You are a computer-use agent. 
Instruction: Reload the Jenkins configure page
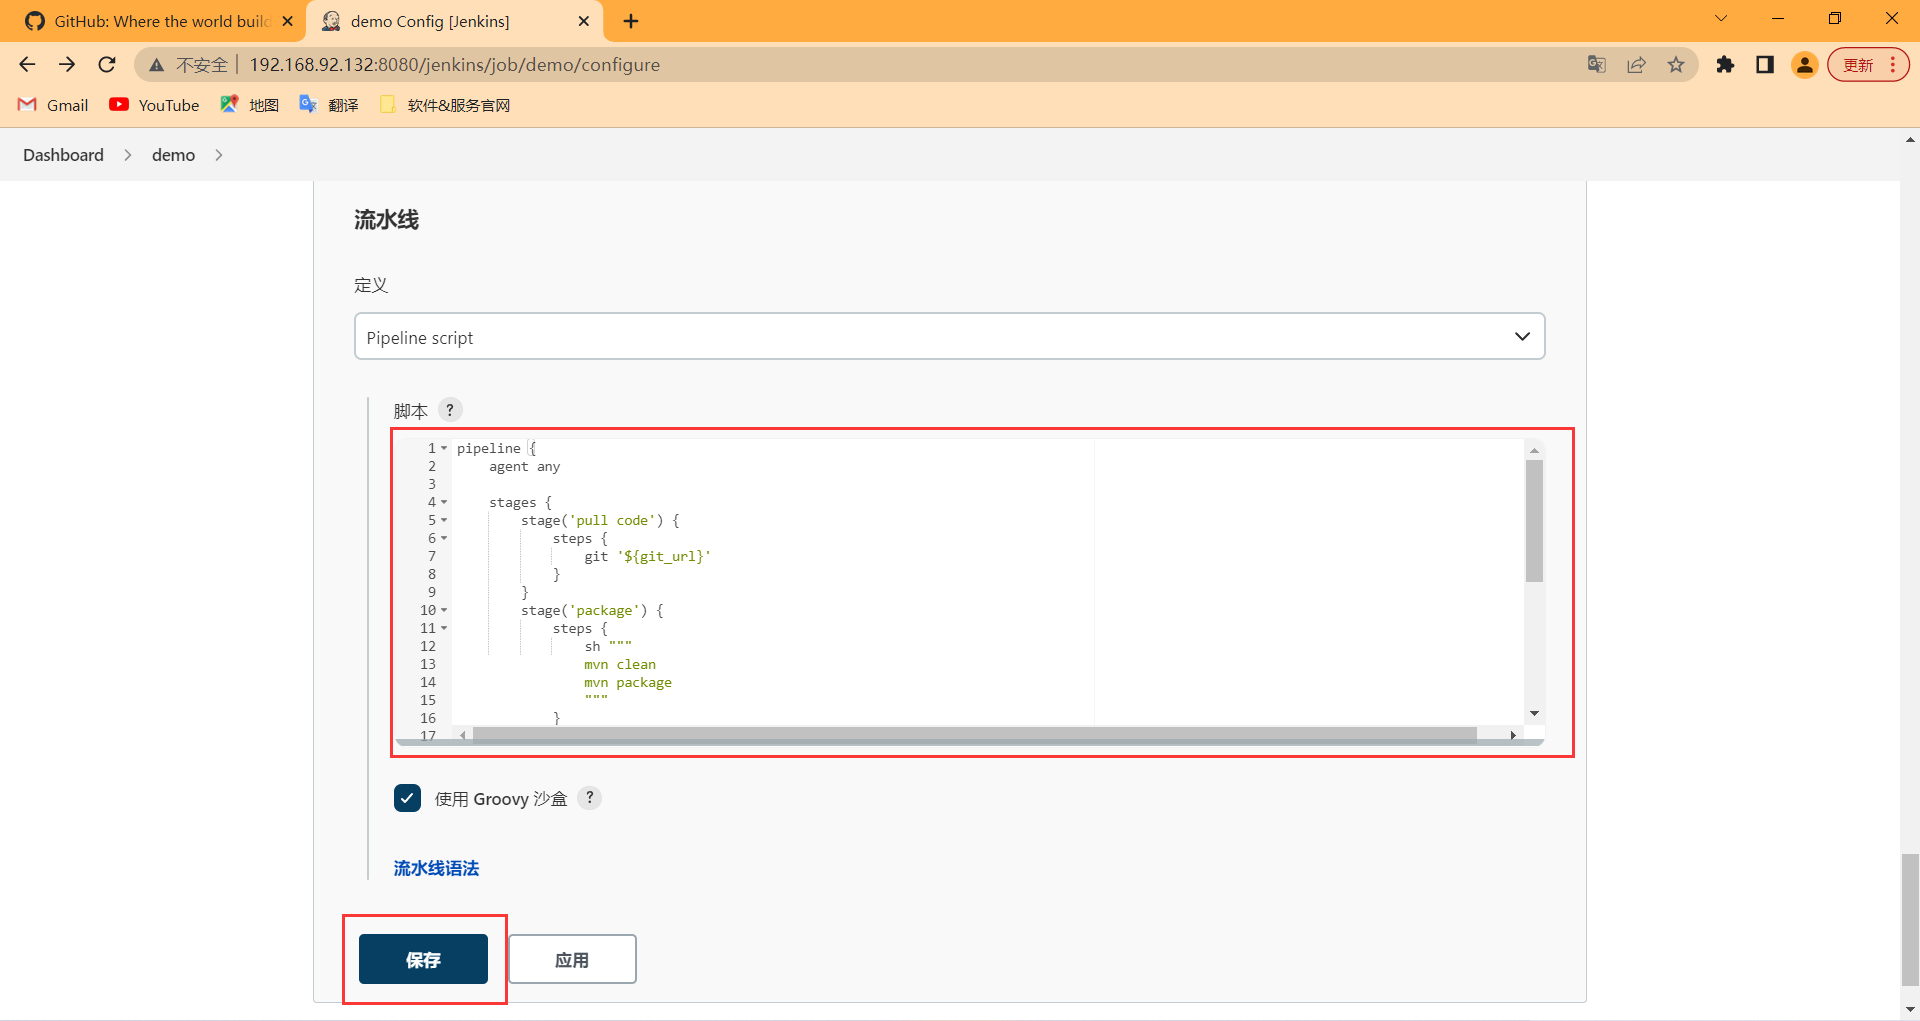click(107, 65)
